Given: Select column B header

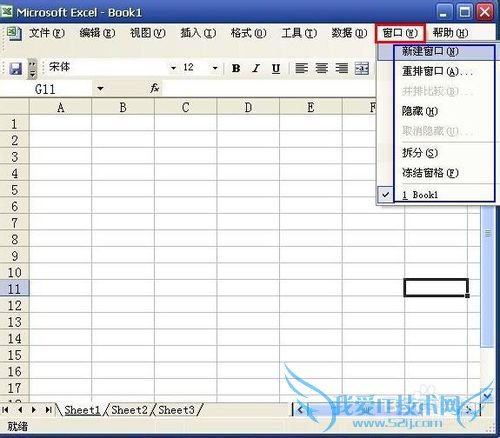Looking at the screenshot, I should [123, 107].
